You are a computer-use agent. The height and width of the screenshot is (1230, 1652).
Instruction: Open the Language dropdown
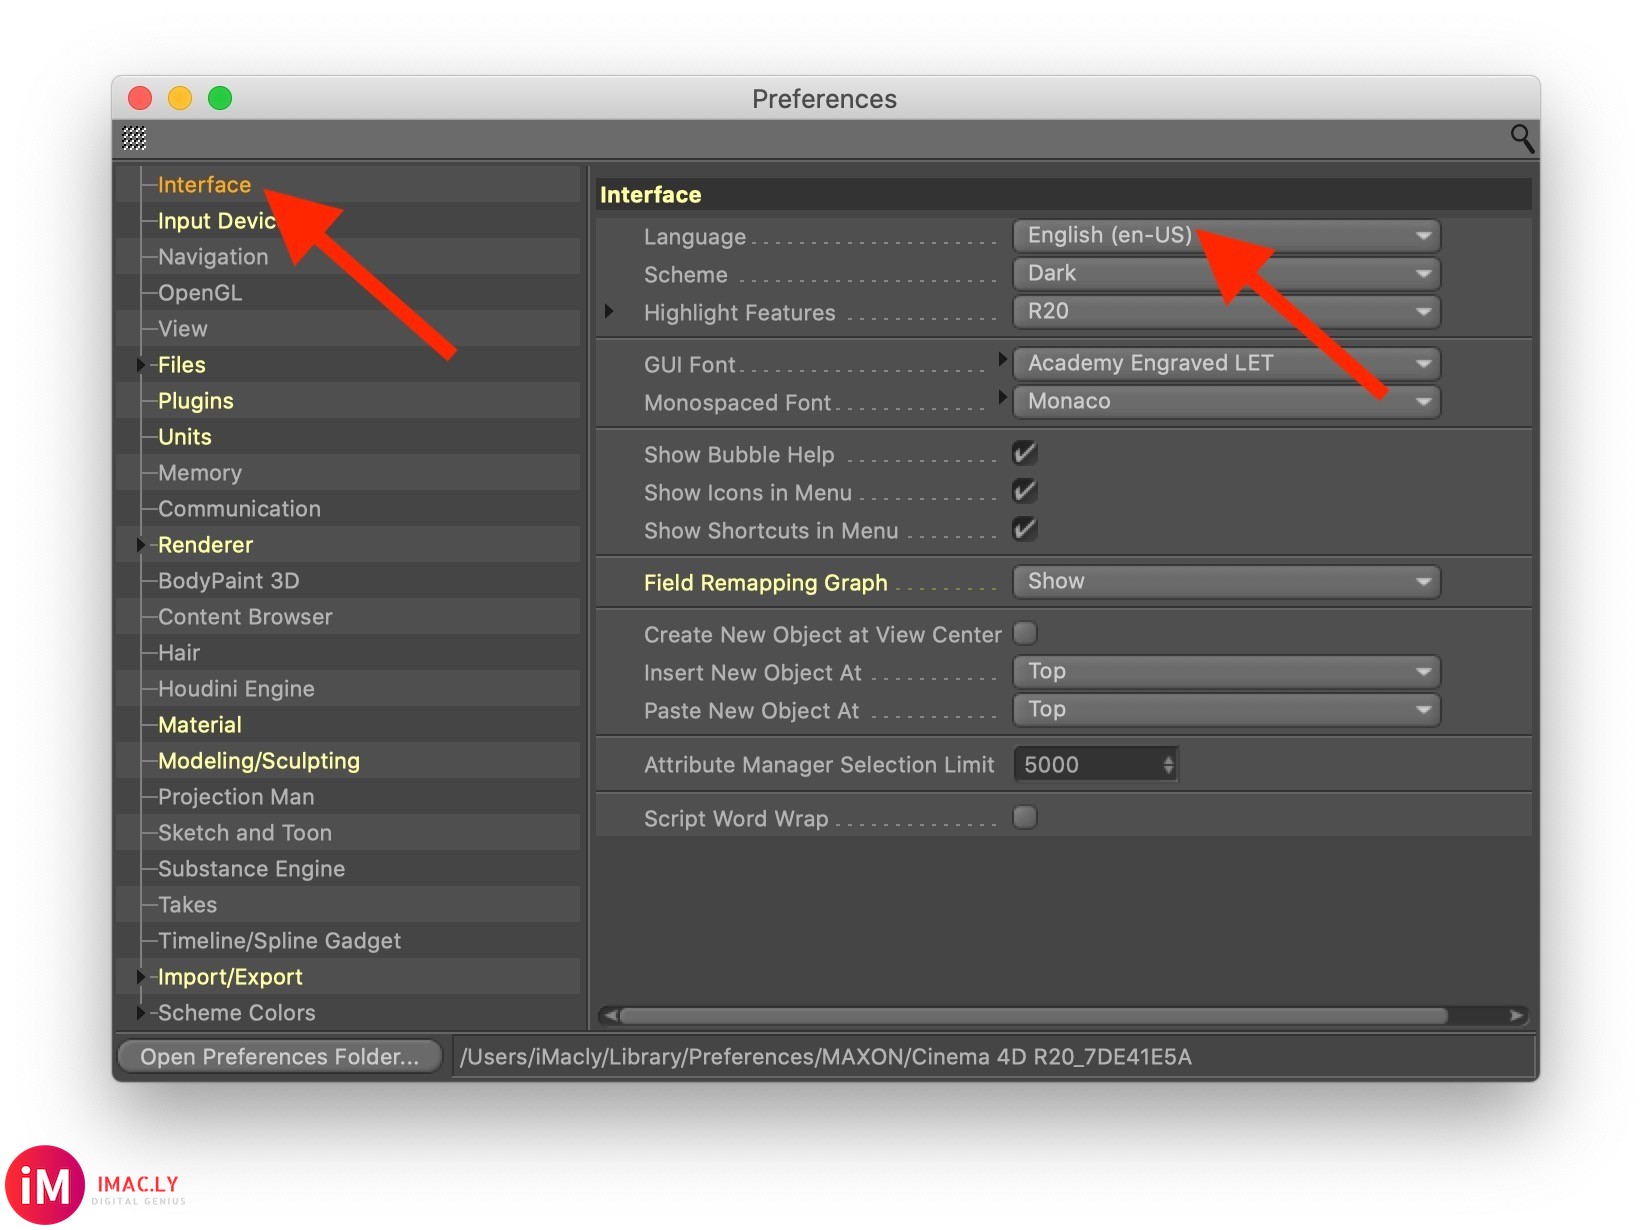coord(1227,236)
